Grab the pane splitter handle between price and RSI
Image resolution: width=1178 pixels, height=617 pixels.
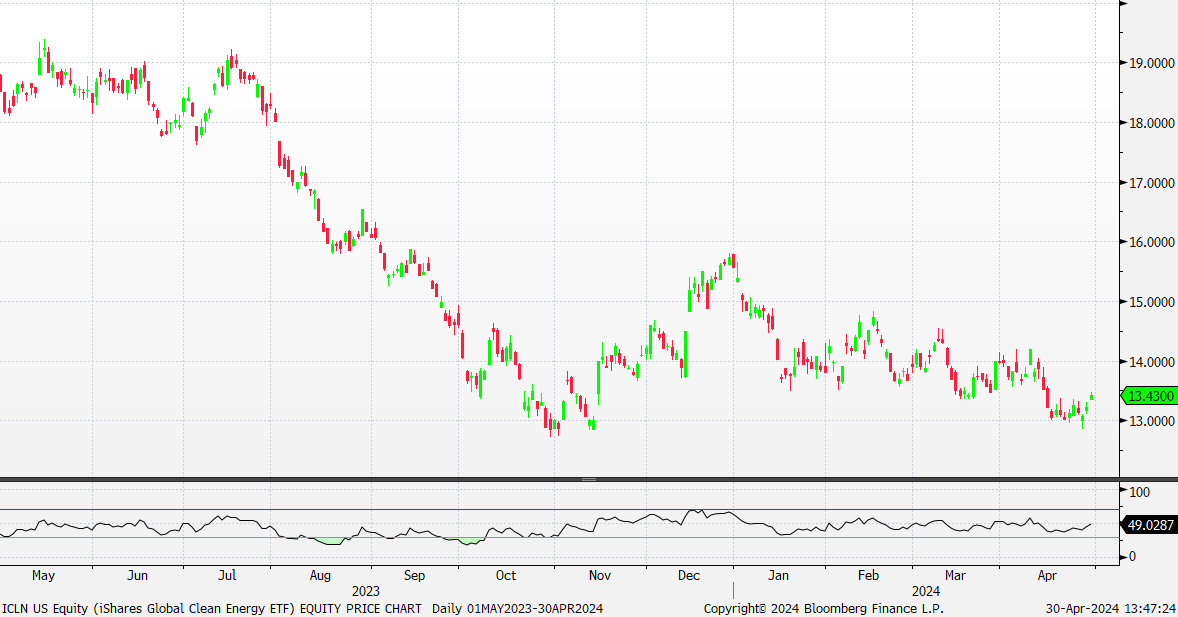pyautogui.click(x=589, y=479)
